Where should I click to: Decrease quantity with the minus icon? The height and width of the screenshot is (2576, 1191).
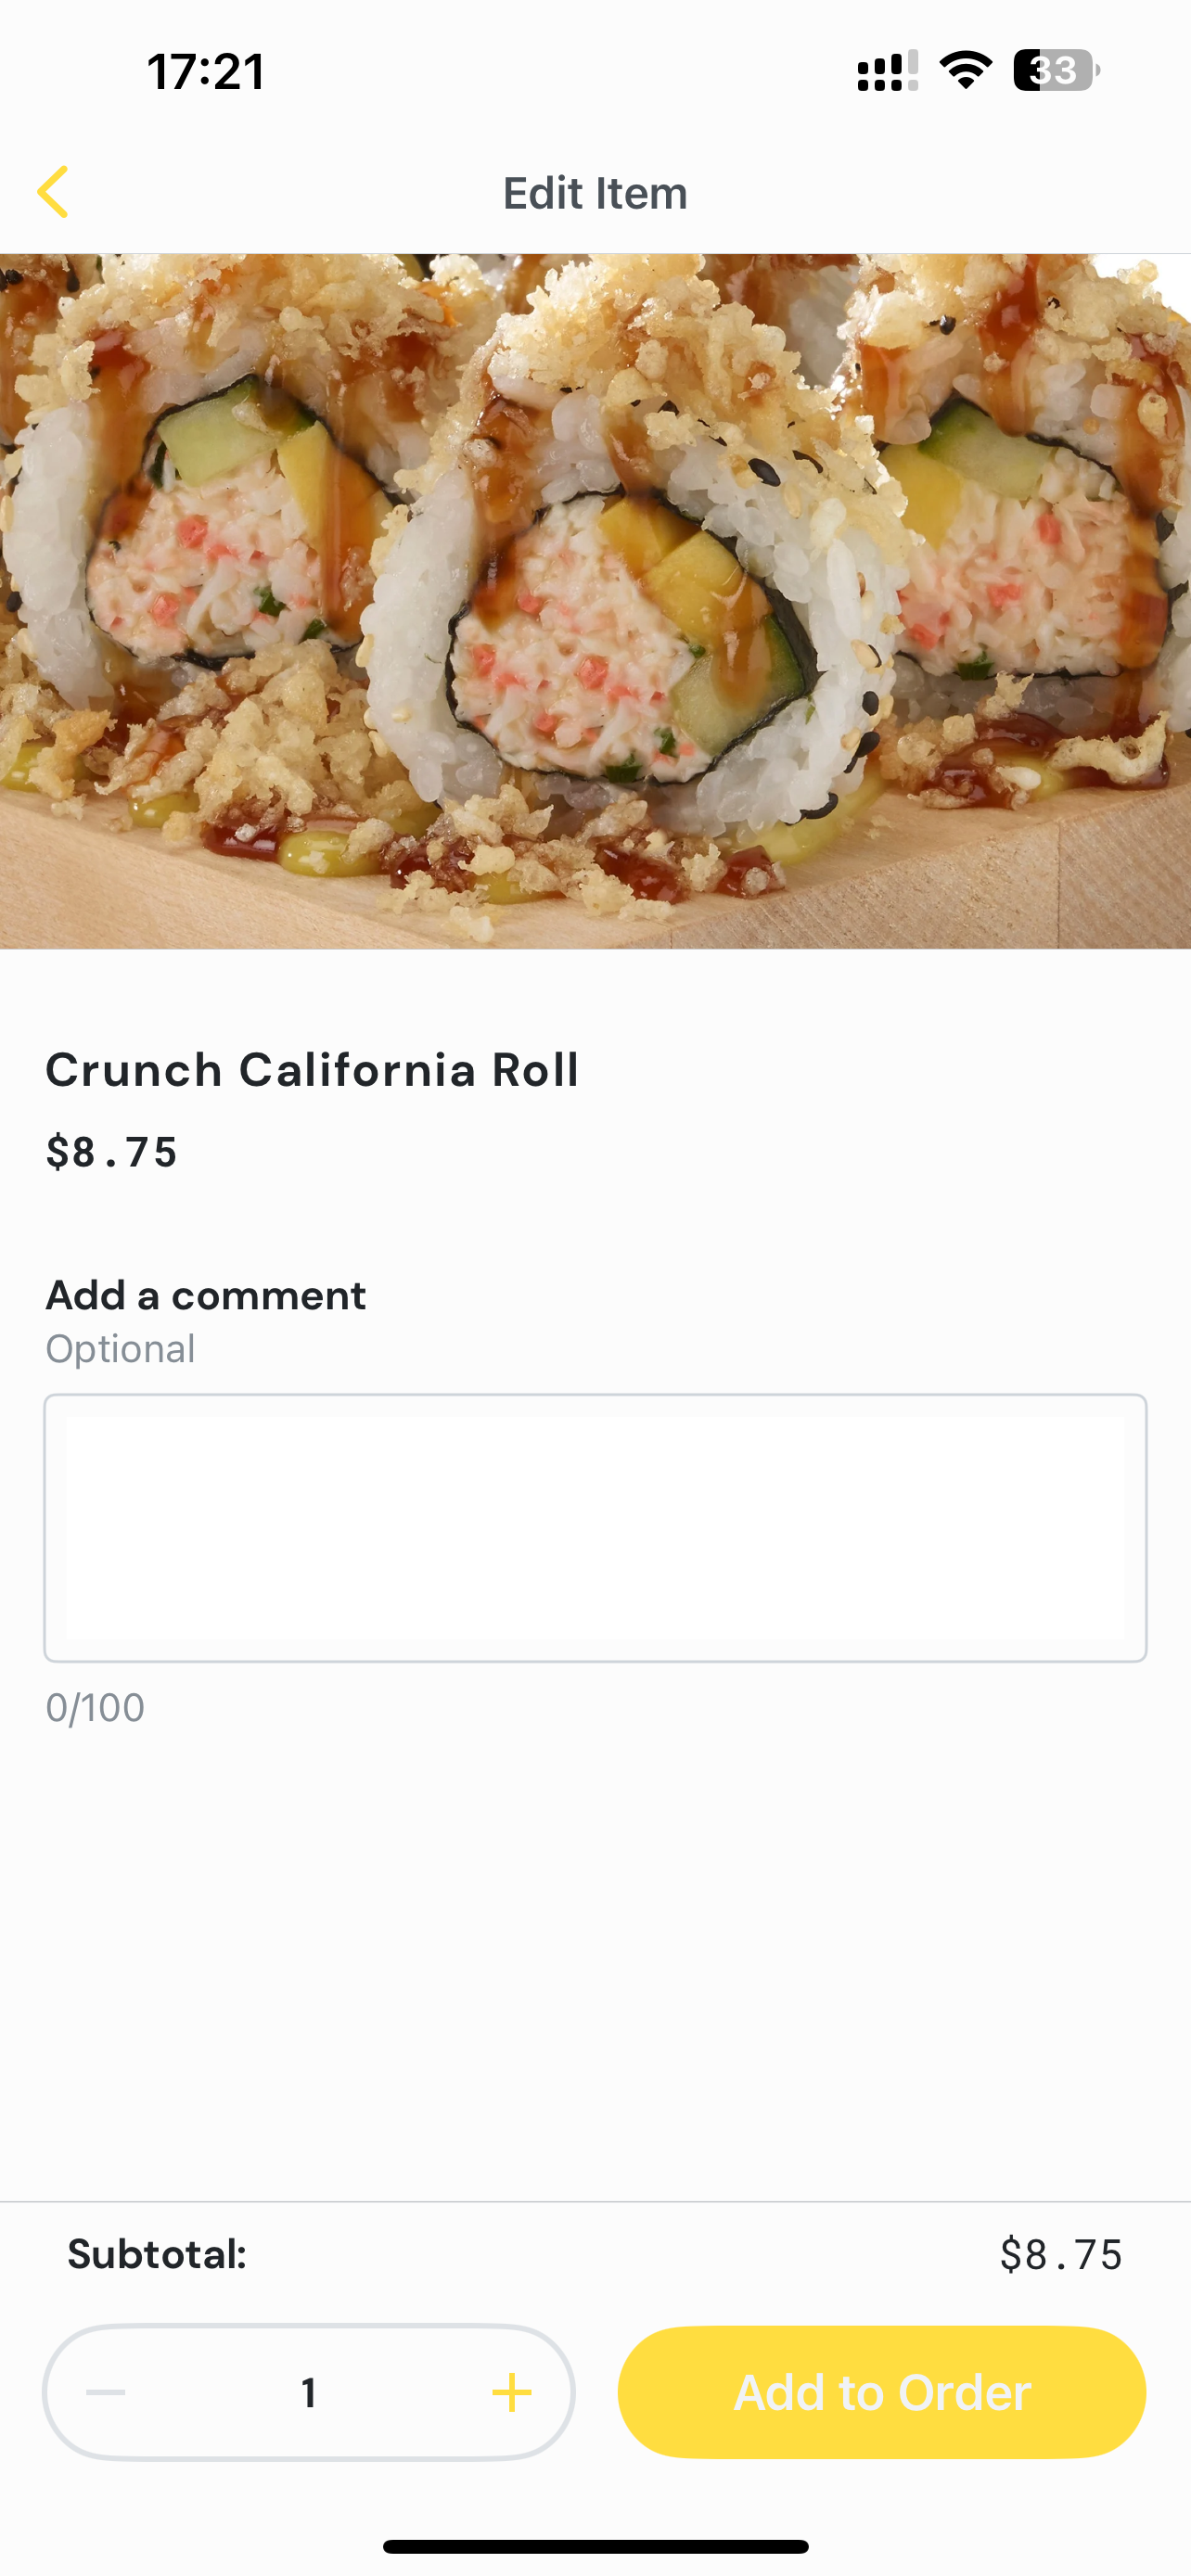click(x=105, y=2392)
